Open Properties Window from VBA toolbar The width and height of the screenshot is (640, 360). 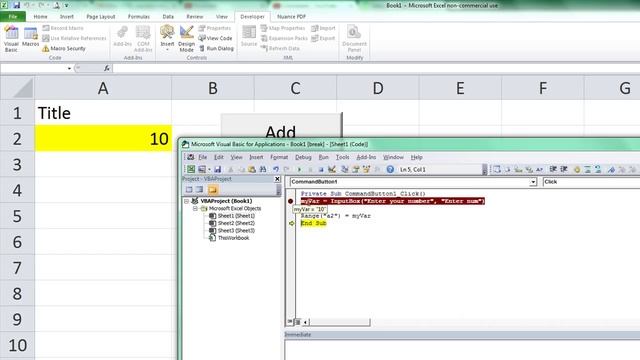(356, 169)
